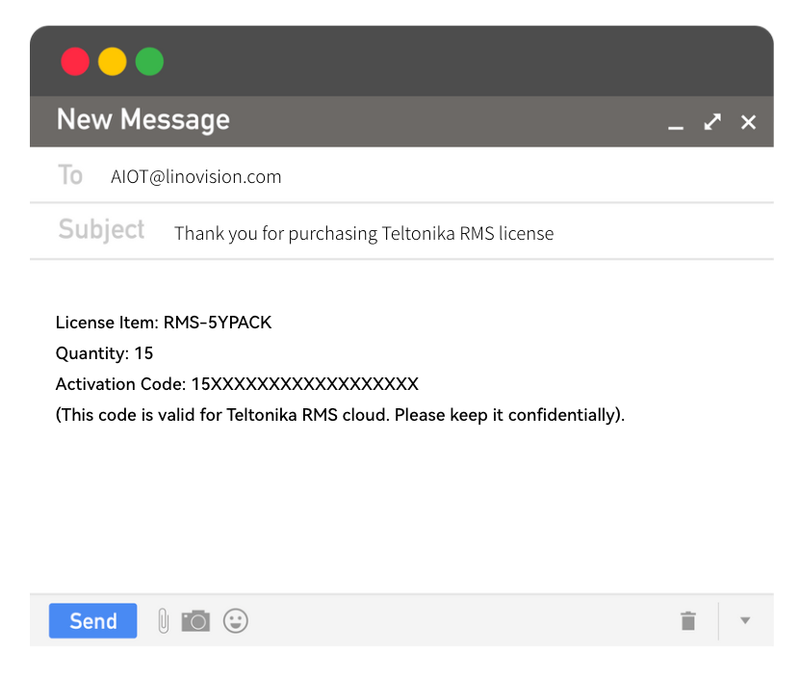Viewport: 800px width, 674px height.
Task: Insert a photo using the camera icon
Action: click(196, 621)
